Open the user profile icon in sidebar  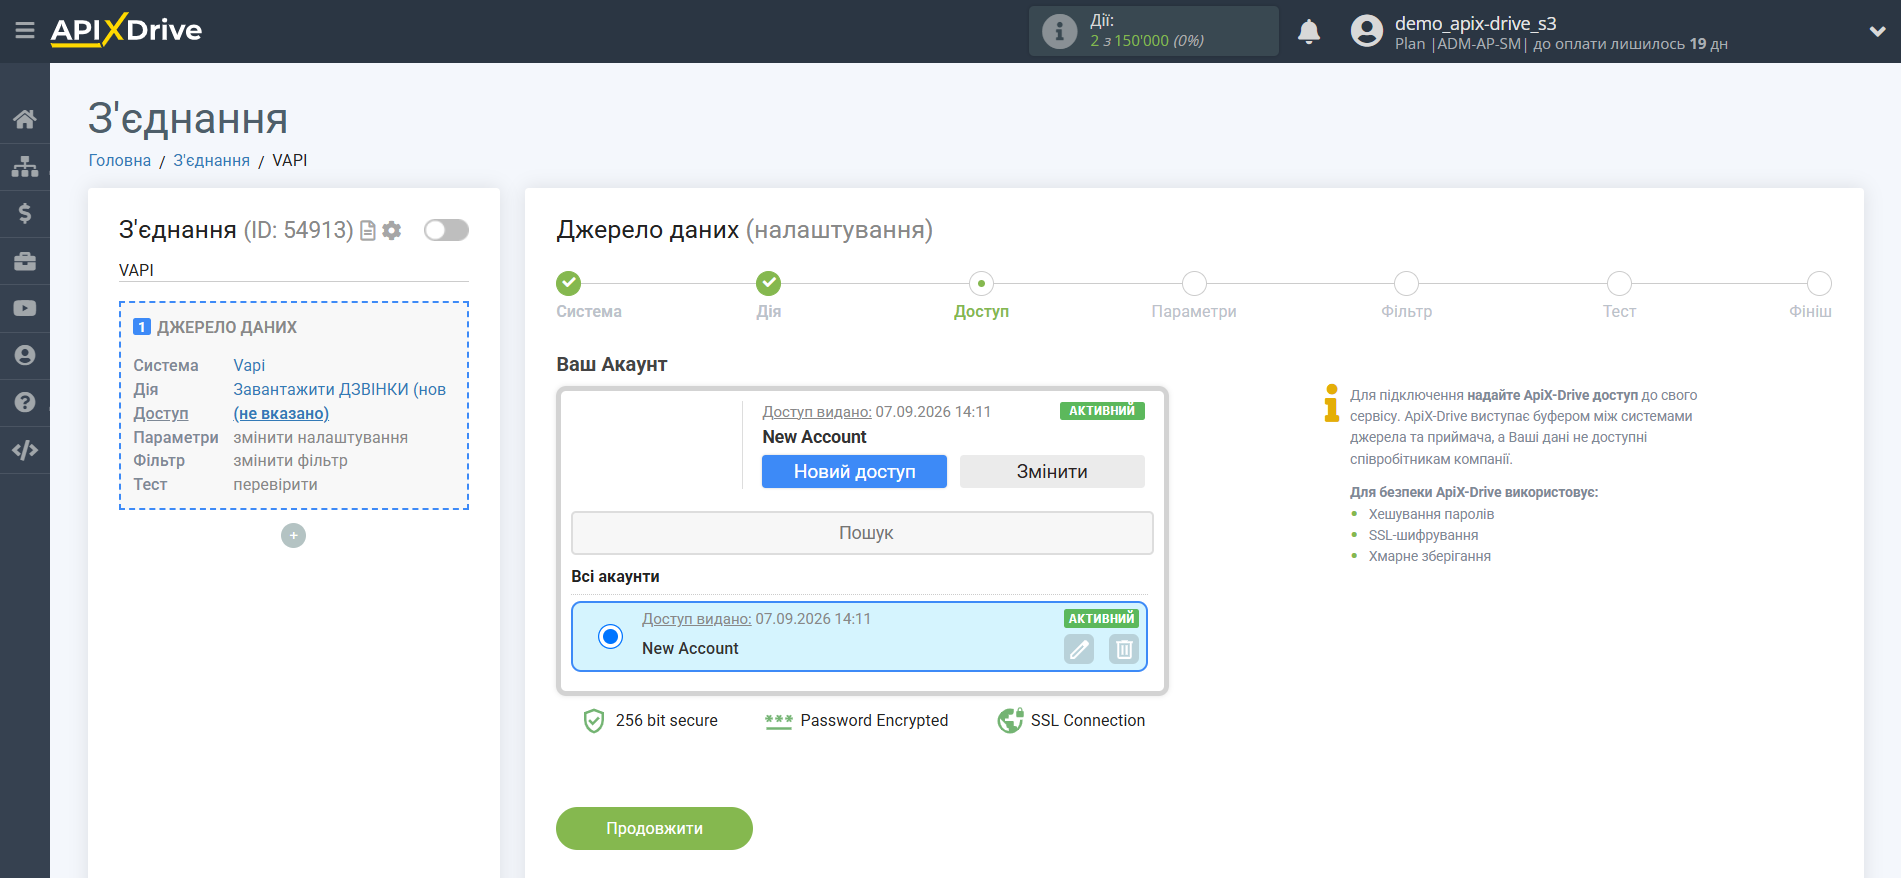click(25, 355)
